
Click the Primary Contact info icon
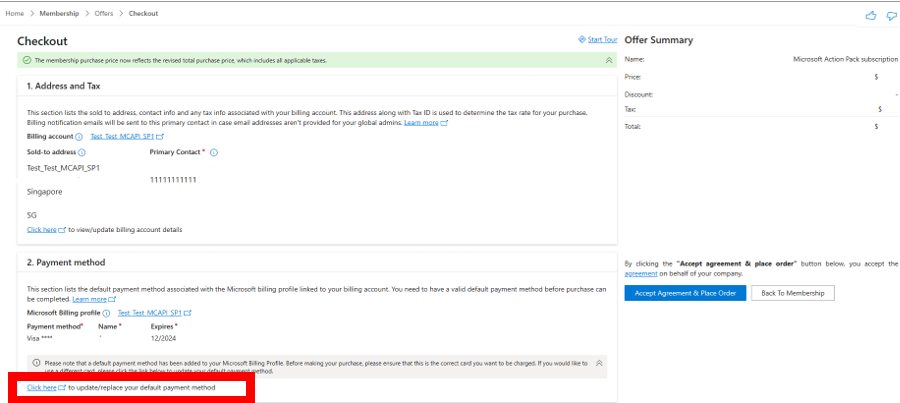214,152
